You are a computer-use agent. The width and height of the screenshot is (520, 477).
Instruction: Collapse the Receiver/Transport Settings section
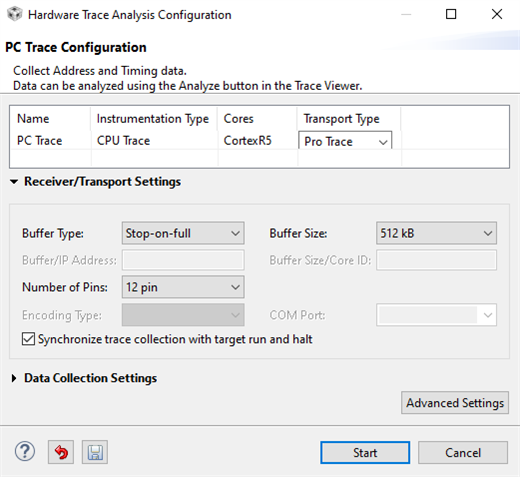(x=14, y=182)
